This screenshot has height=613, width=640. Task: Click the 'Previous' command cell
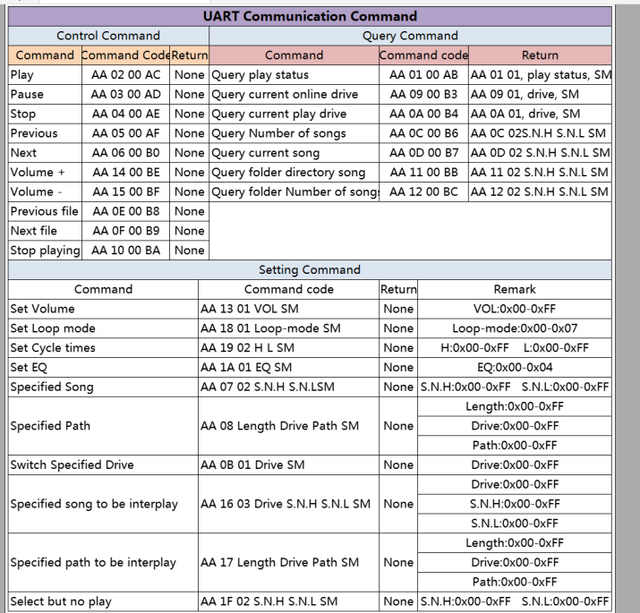[45, 133]
